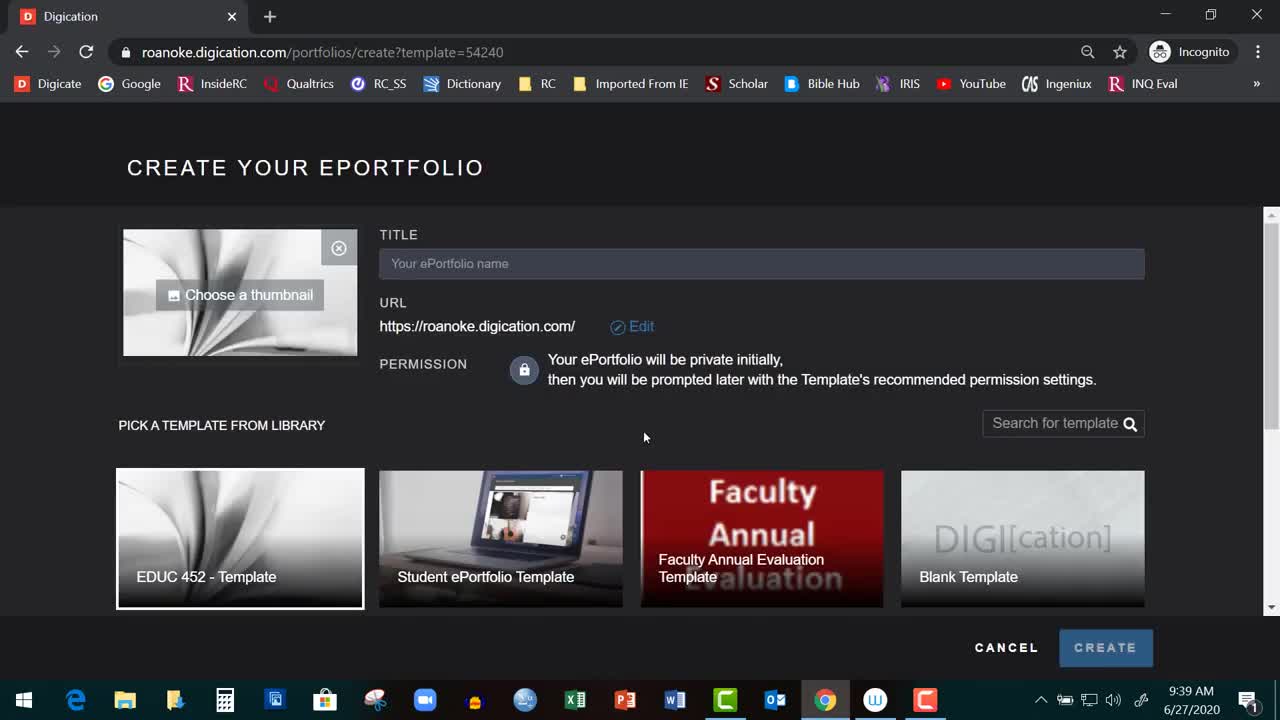Open the notification action center

point(1248,700)
